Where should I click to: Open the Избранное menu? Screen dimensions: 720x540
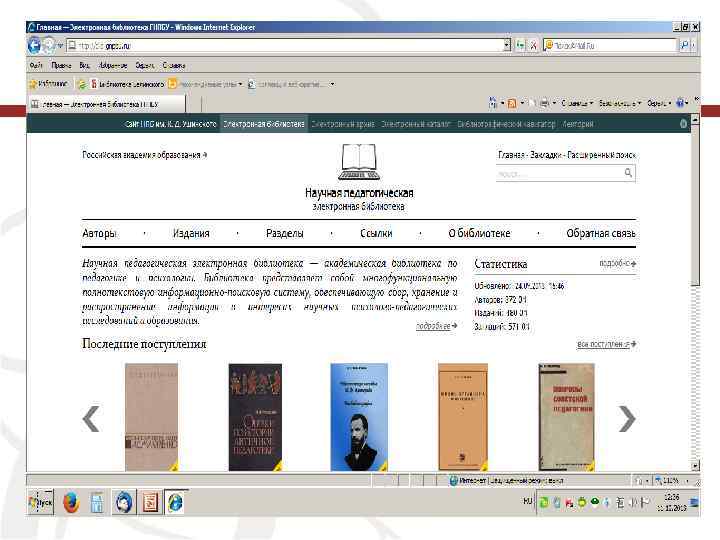113,65
